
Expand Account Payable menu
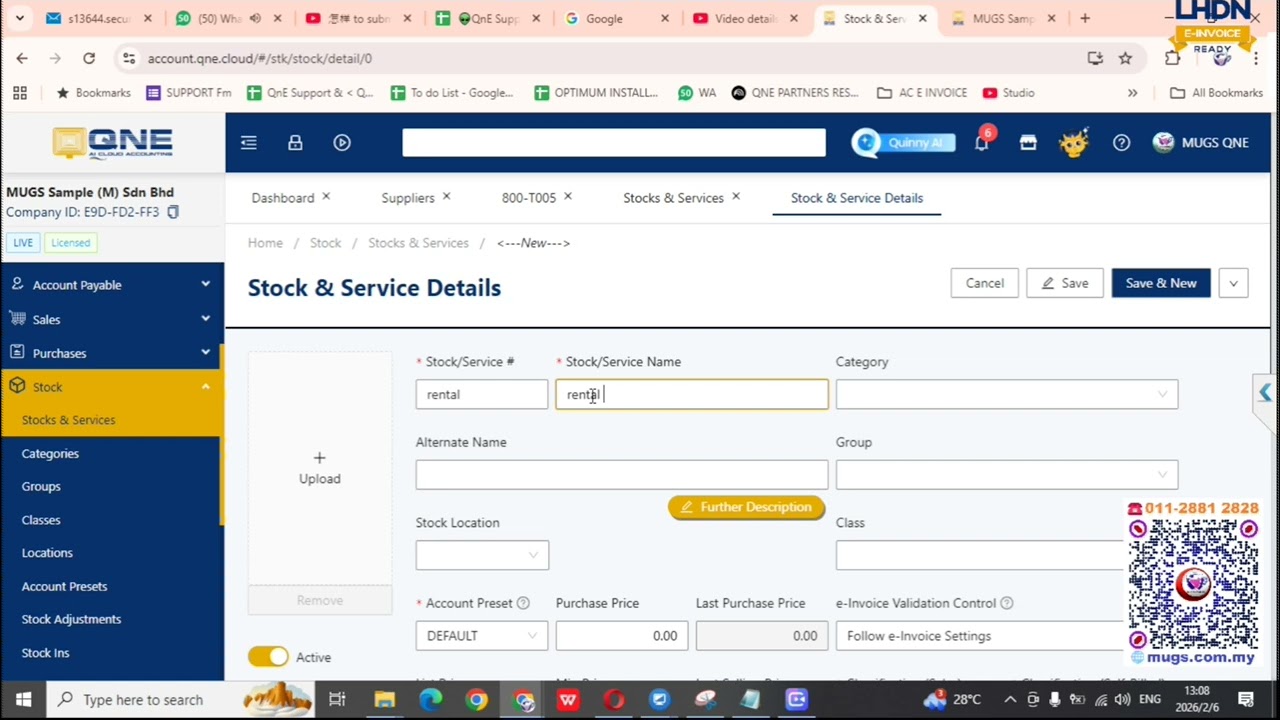pyautogui.click(x=112, y=285)
